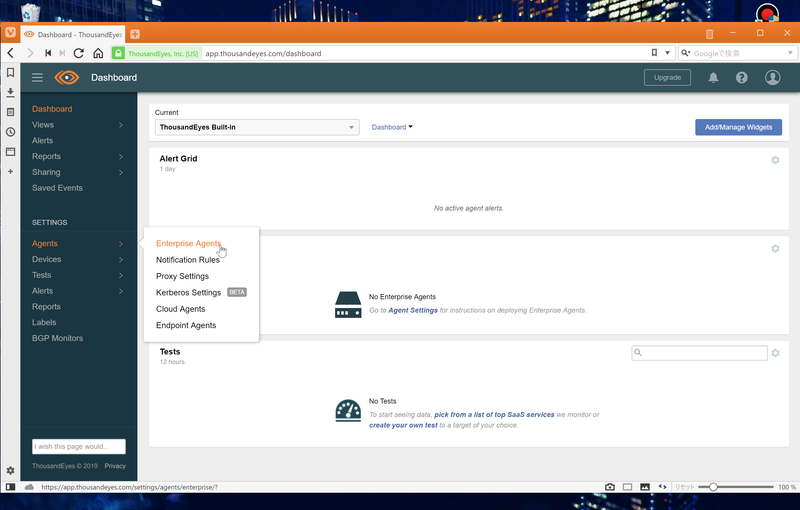Select Enterprise Agents from the flyout menu
This screenshot has height=510, width=800.
pos(188,243)
